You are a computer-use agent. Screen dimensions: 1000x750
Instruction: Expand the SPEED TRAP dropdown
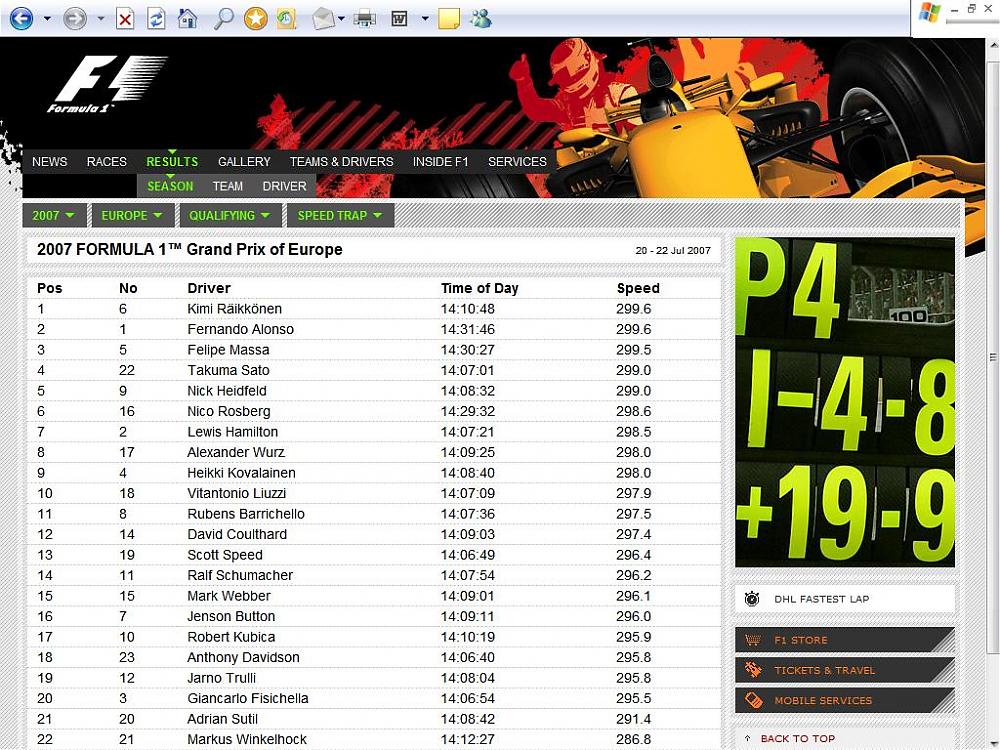click(340, 216)
